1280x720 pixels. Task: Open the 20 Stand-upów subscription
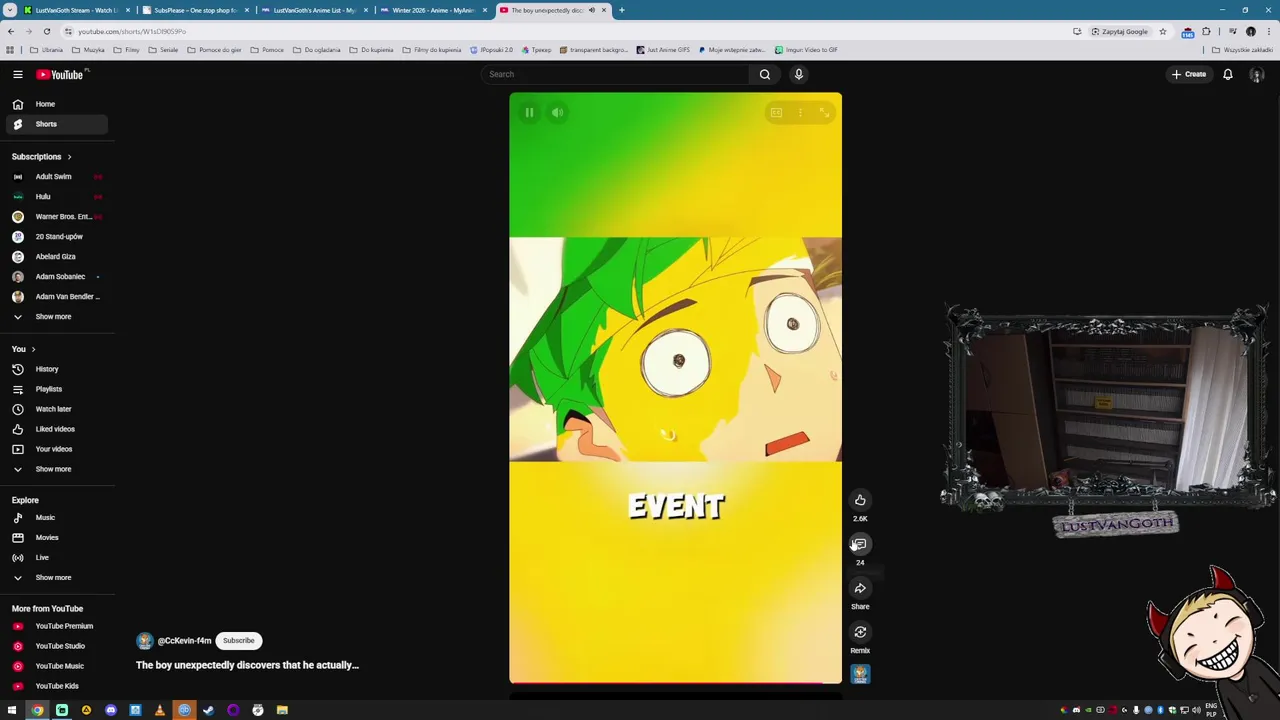click(55, 237)
